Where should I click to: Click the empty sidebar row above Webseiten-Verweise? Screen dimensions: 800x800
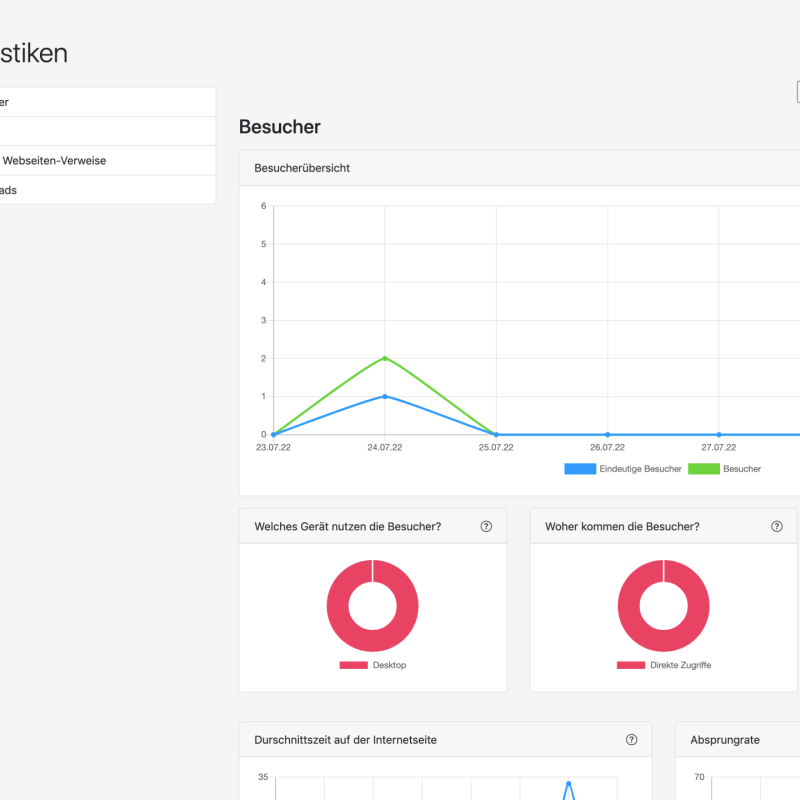[100, 131]
